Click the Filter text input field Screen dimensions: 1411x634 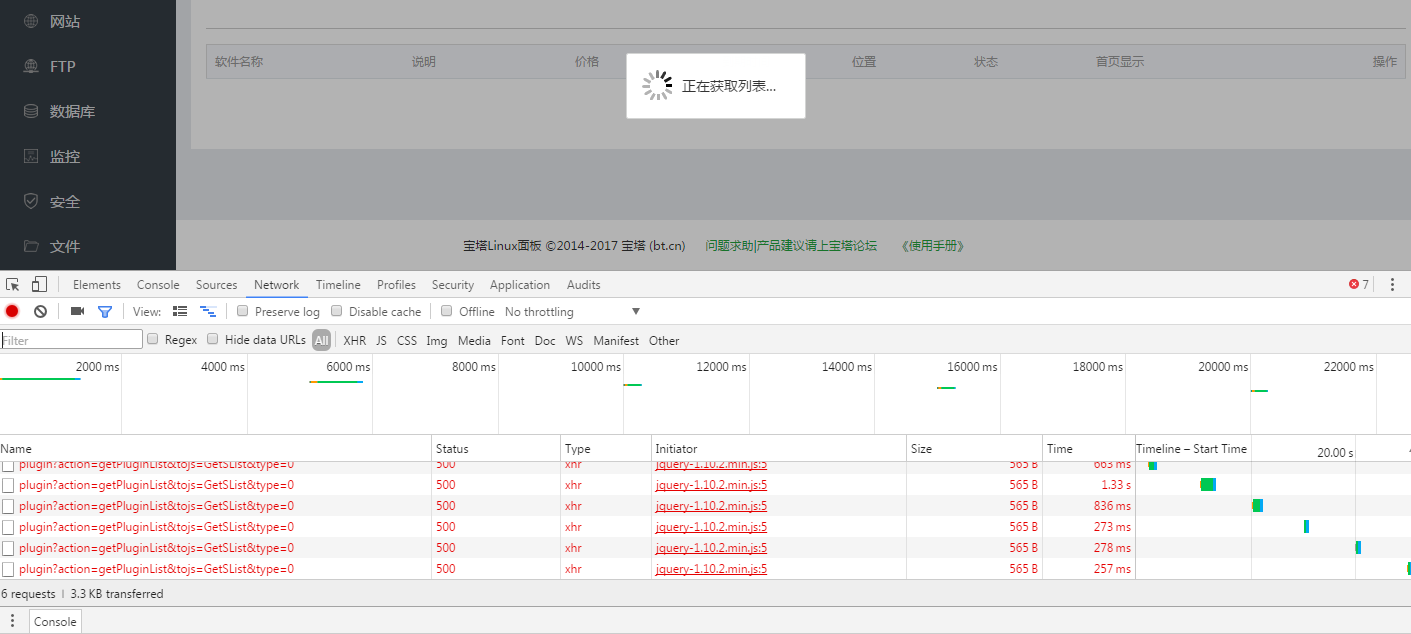coord(72,340)
